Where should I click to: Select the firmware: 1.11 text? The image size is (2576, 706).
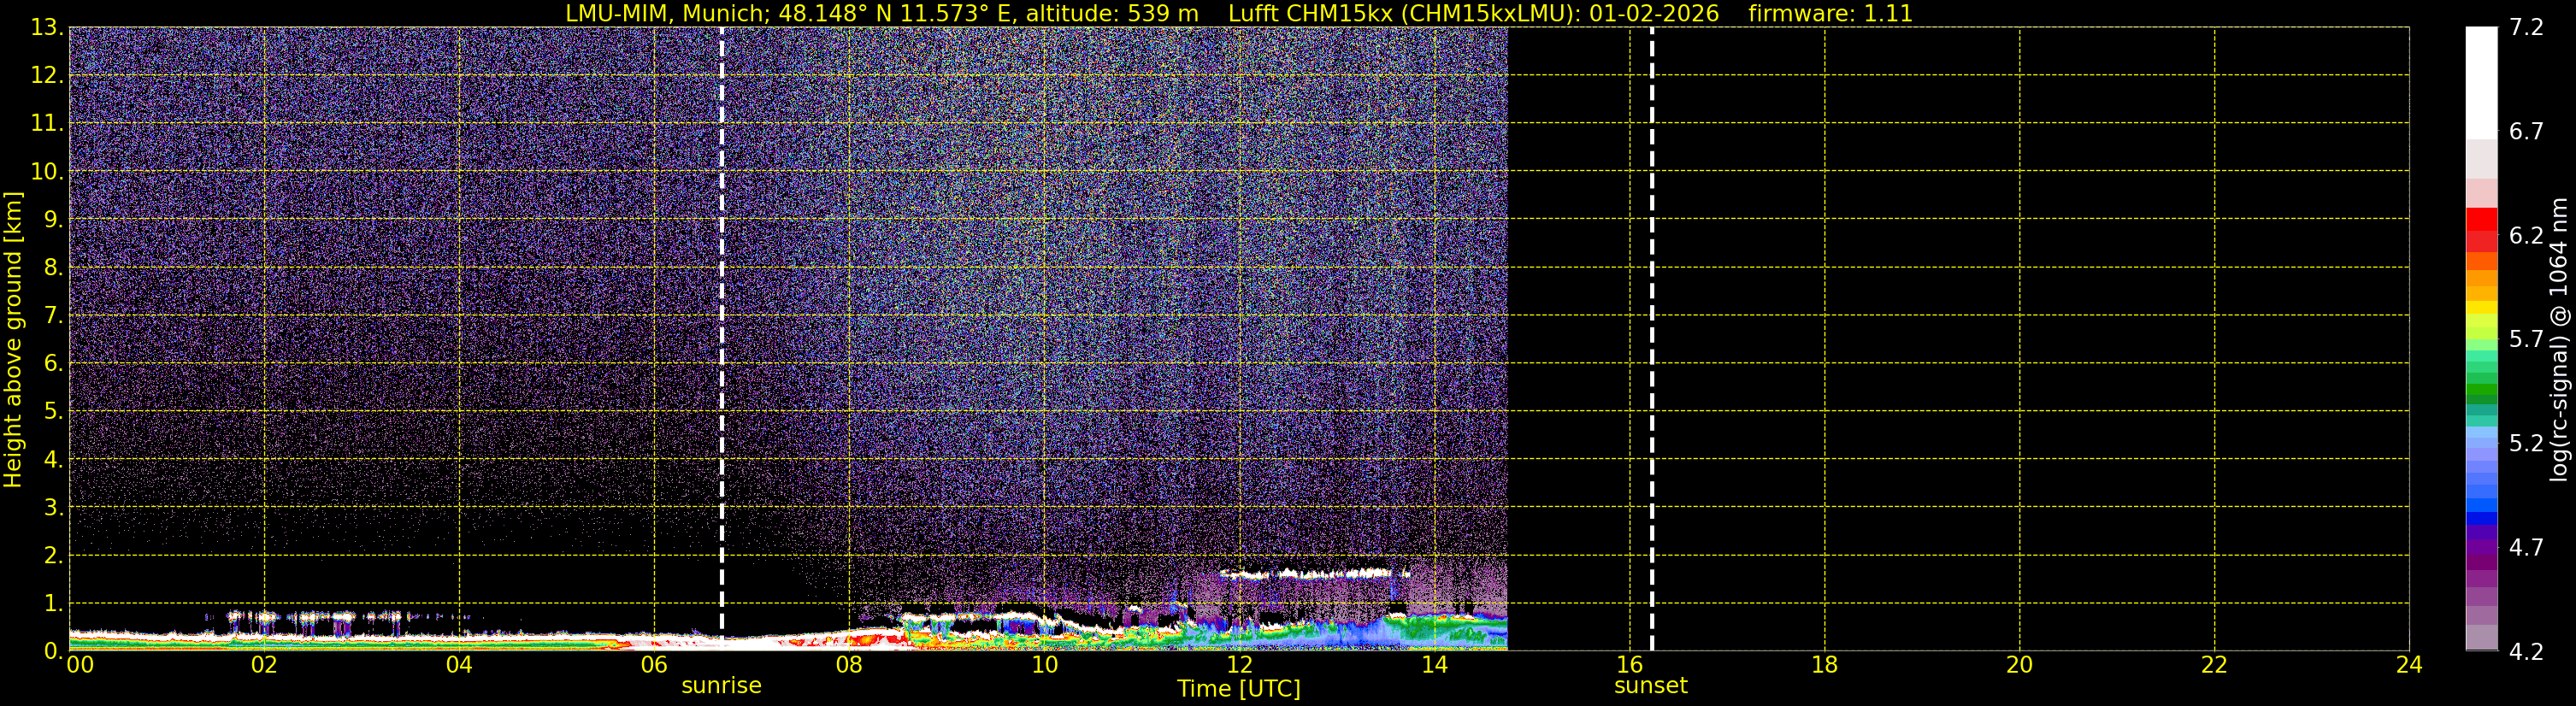coord(1830,13)
